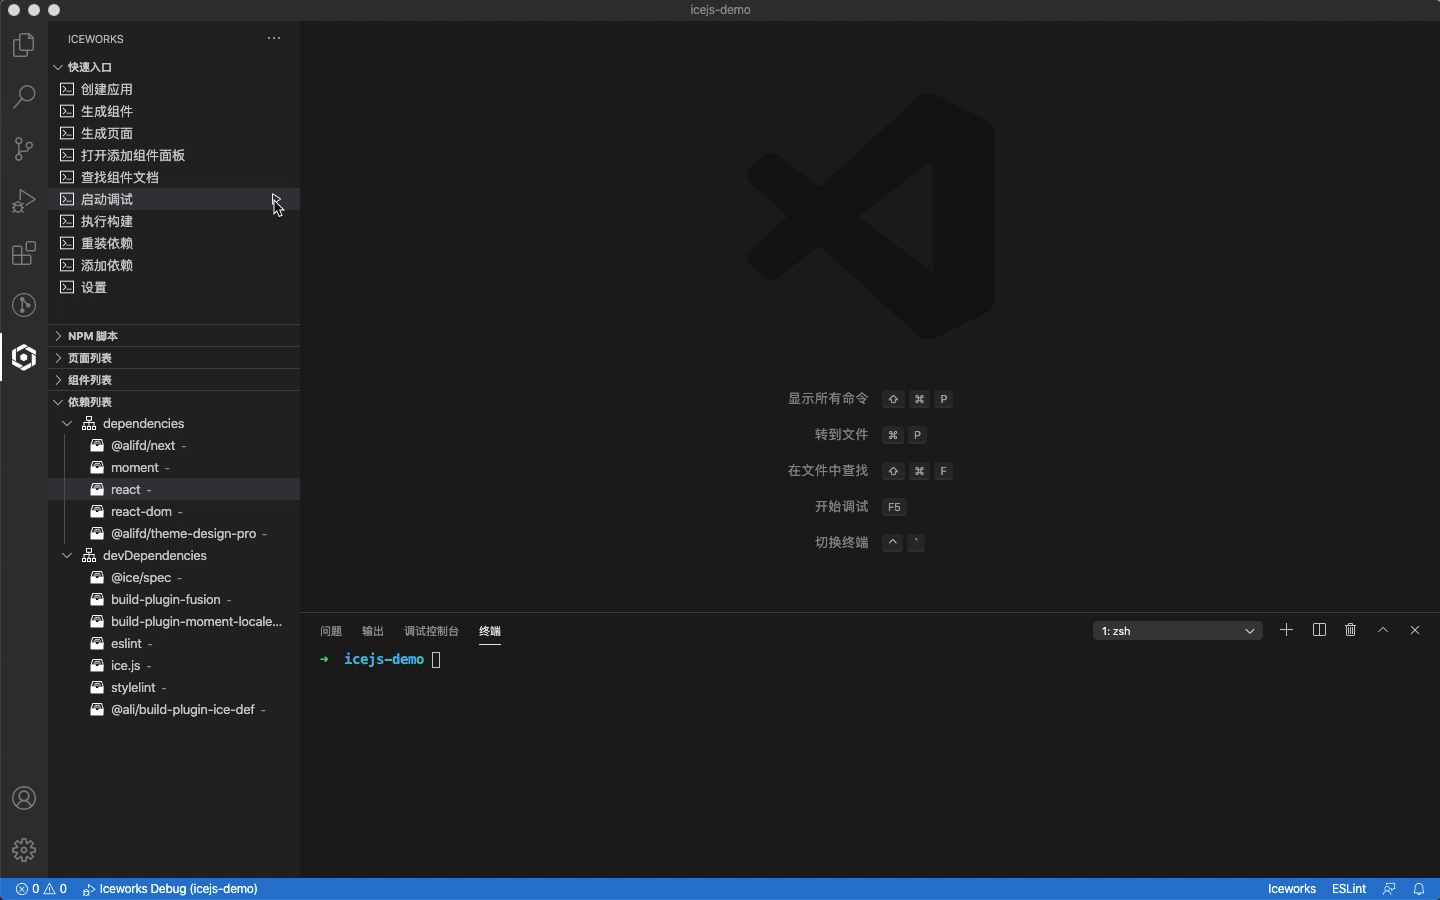Select @ice/spec dev dependency
1440x900 pixels.
pyautogui.click(x=174, y=578)
